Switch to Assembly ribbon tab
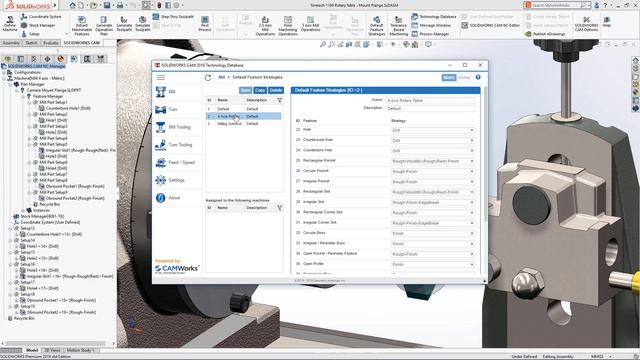The width and height of the screenshot is (640, 360). point(11,43)
